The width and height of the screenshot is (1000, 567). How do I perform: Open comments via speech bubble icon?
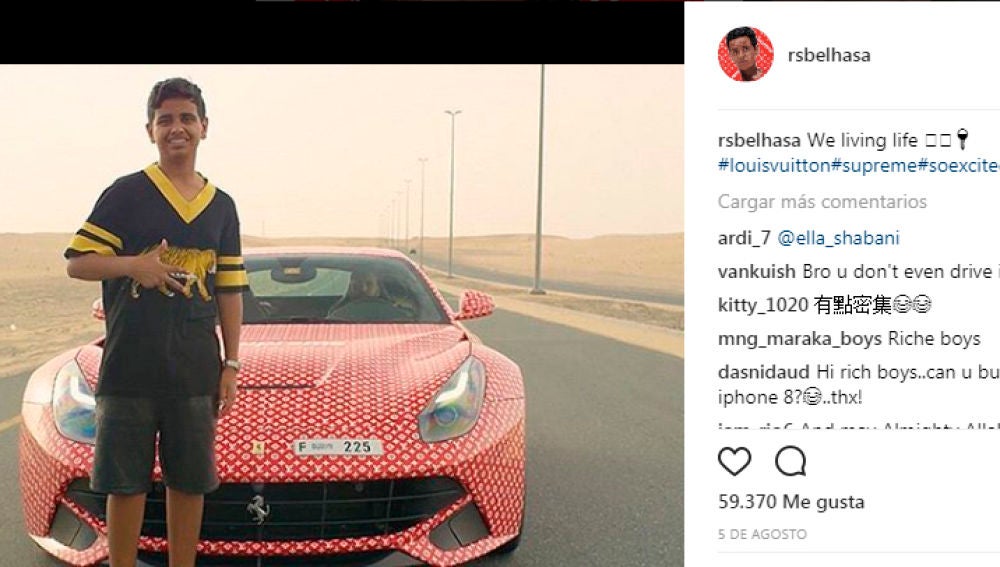point(791,461)
